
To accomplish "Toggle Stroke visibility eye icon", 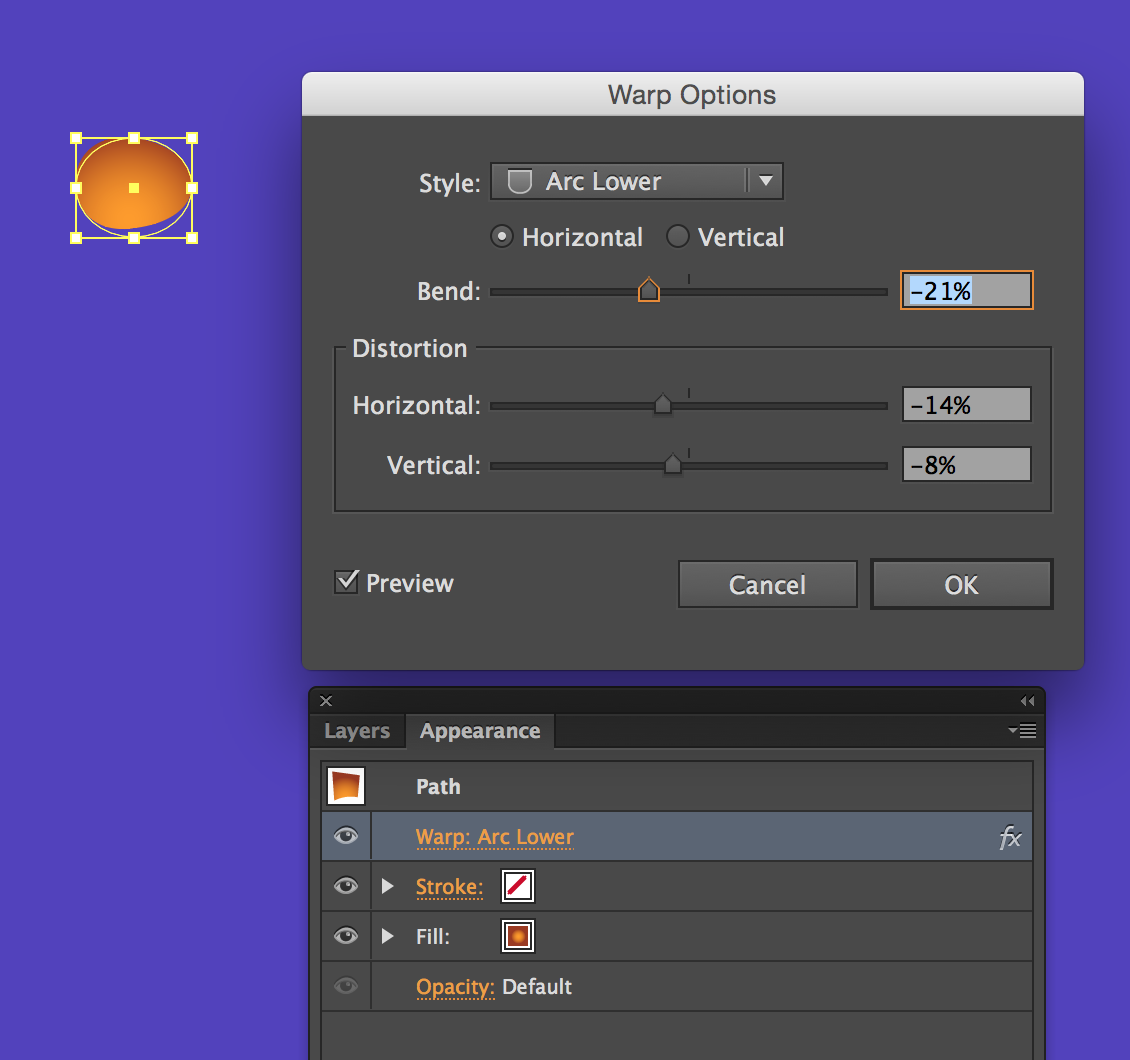I will [346, 886].
